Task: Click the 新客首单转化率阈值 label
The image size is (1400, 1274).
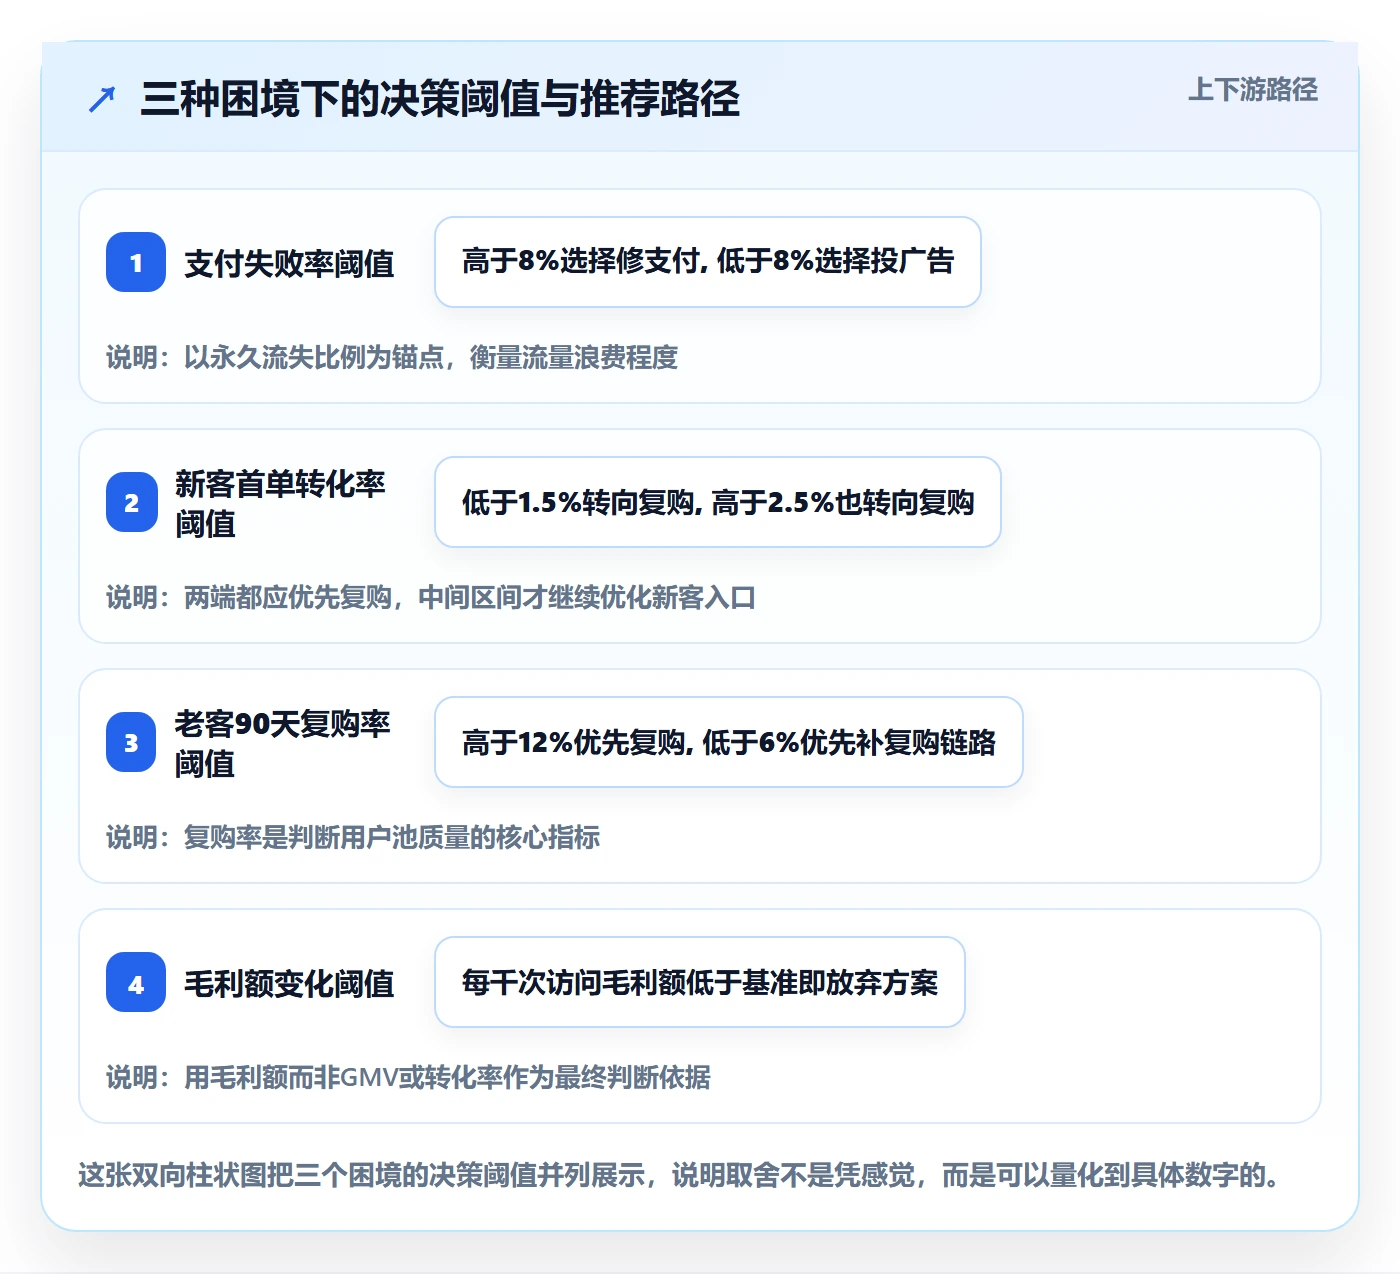Action: [x=281, y=503]
